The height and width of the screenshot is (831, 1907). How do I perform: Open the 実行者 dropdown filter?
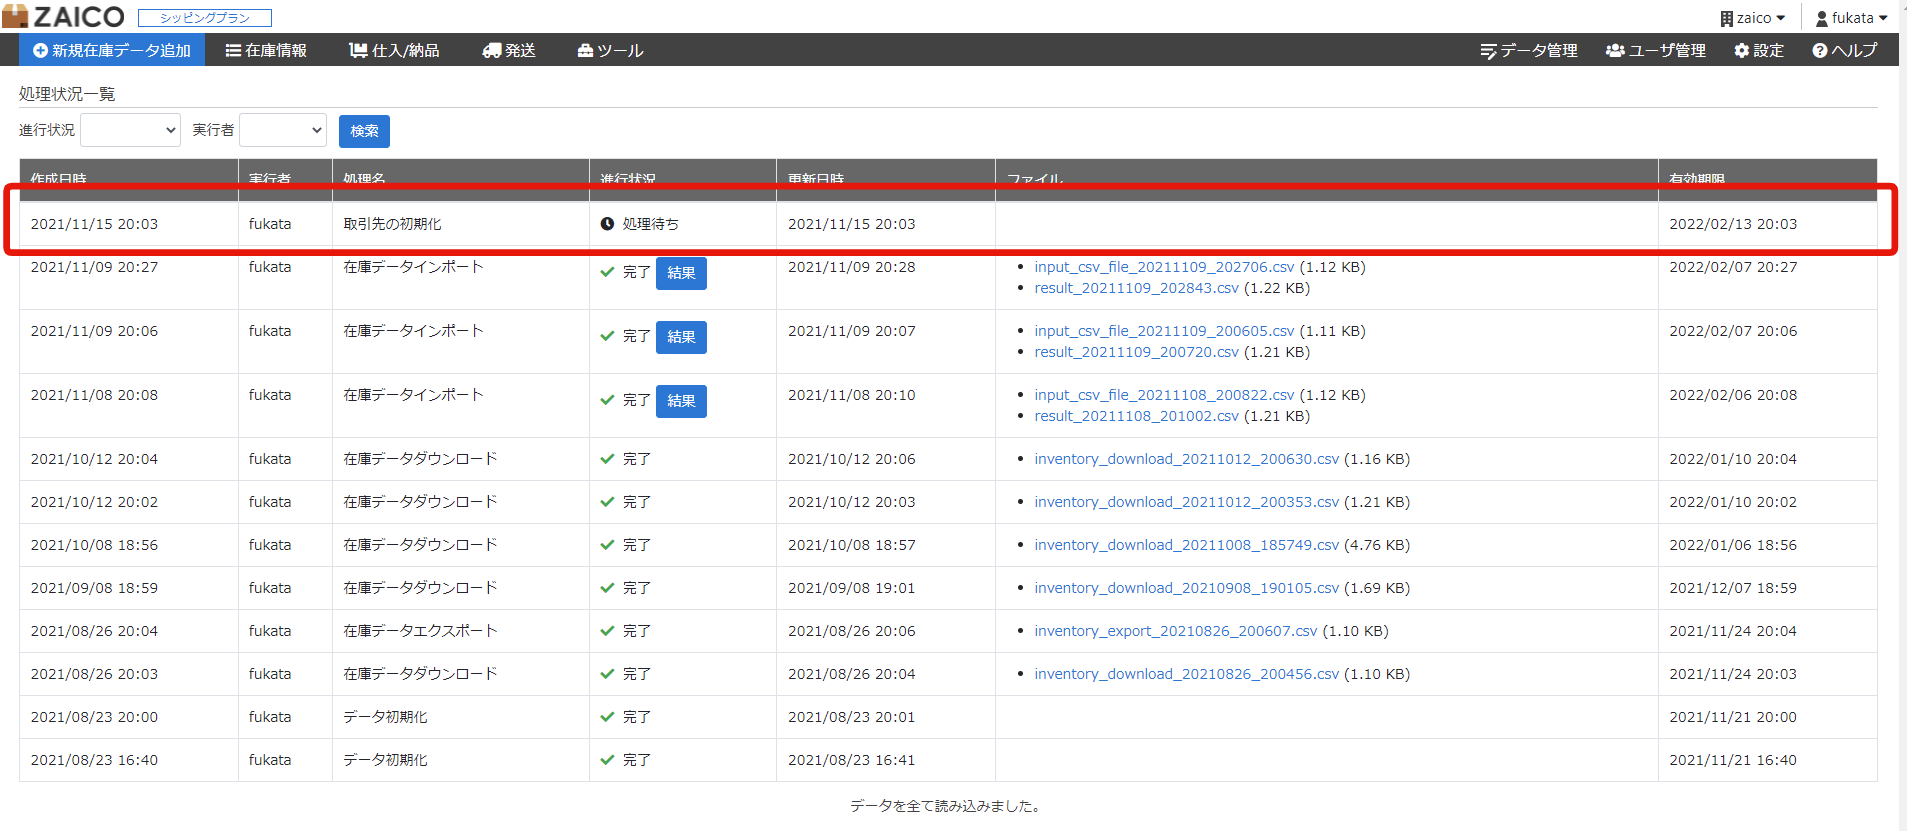click(x=283, y=130)
